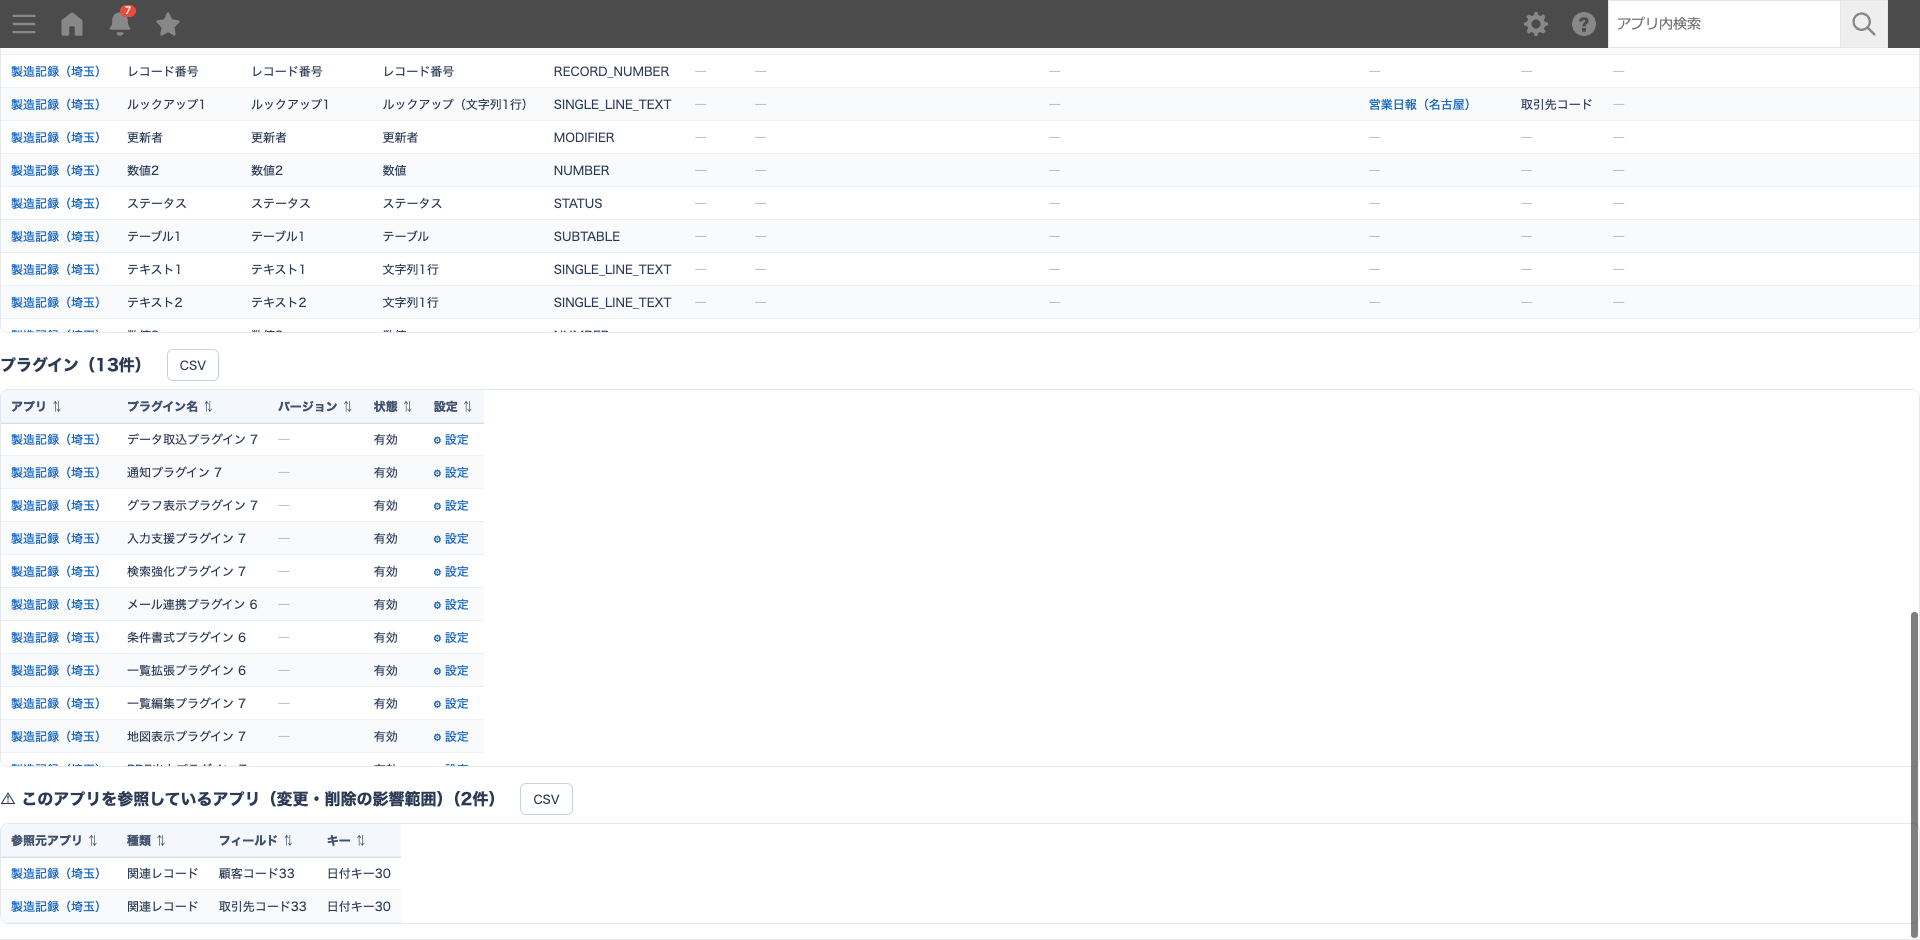Image resolution: width=1920 pixels, height=940 pixels.
Task: Sort plugins by プラグイン名 column
Action: pyautogui.click(x=169, y=406)
